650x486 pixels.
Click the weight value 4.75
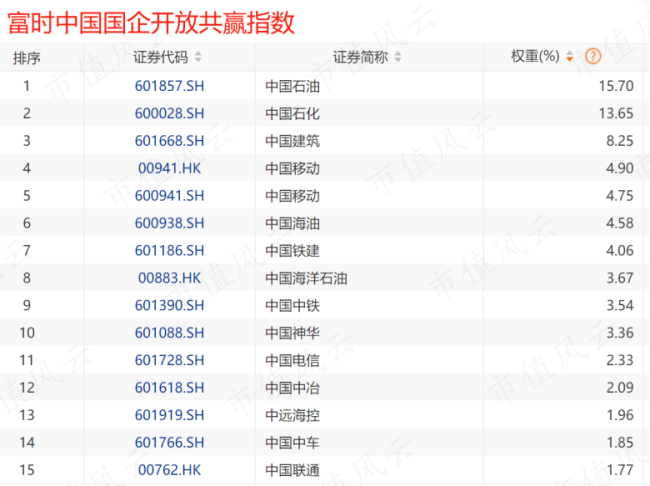point(620,195)
